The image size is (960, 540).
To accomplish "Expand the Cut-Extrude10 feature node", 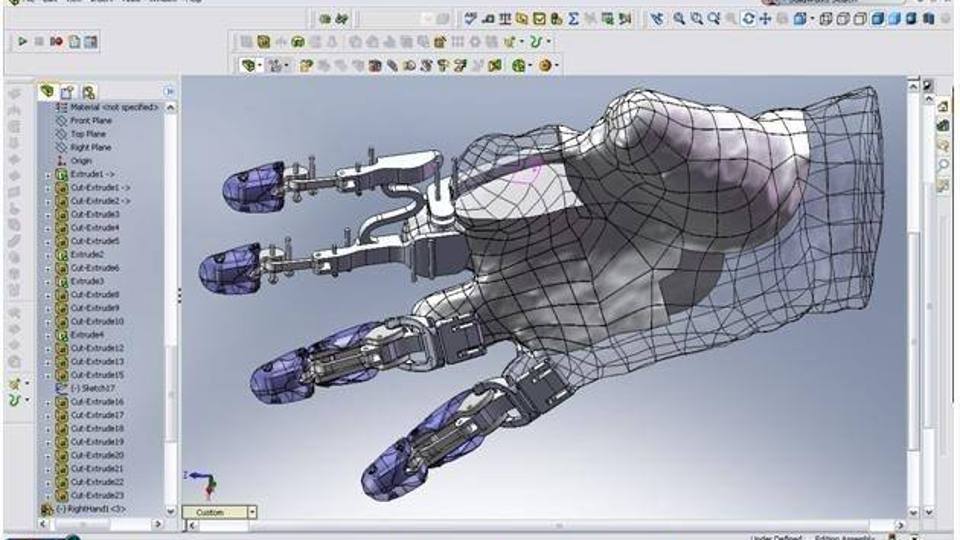I will tap(48, 321).
